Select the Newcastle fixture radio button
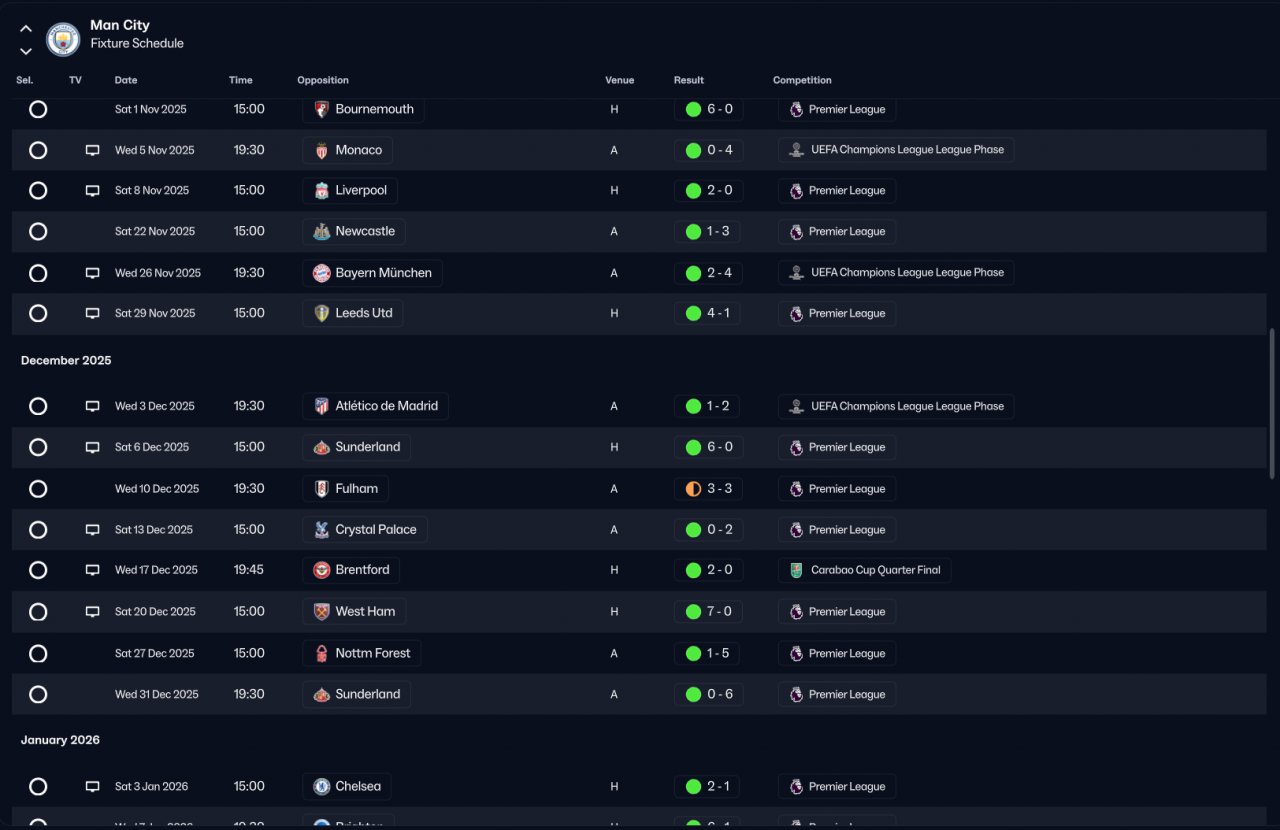The height and width of the screenshot is (830, 1280). (x=38, y=232)
